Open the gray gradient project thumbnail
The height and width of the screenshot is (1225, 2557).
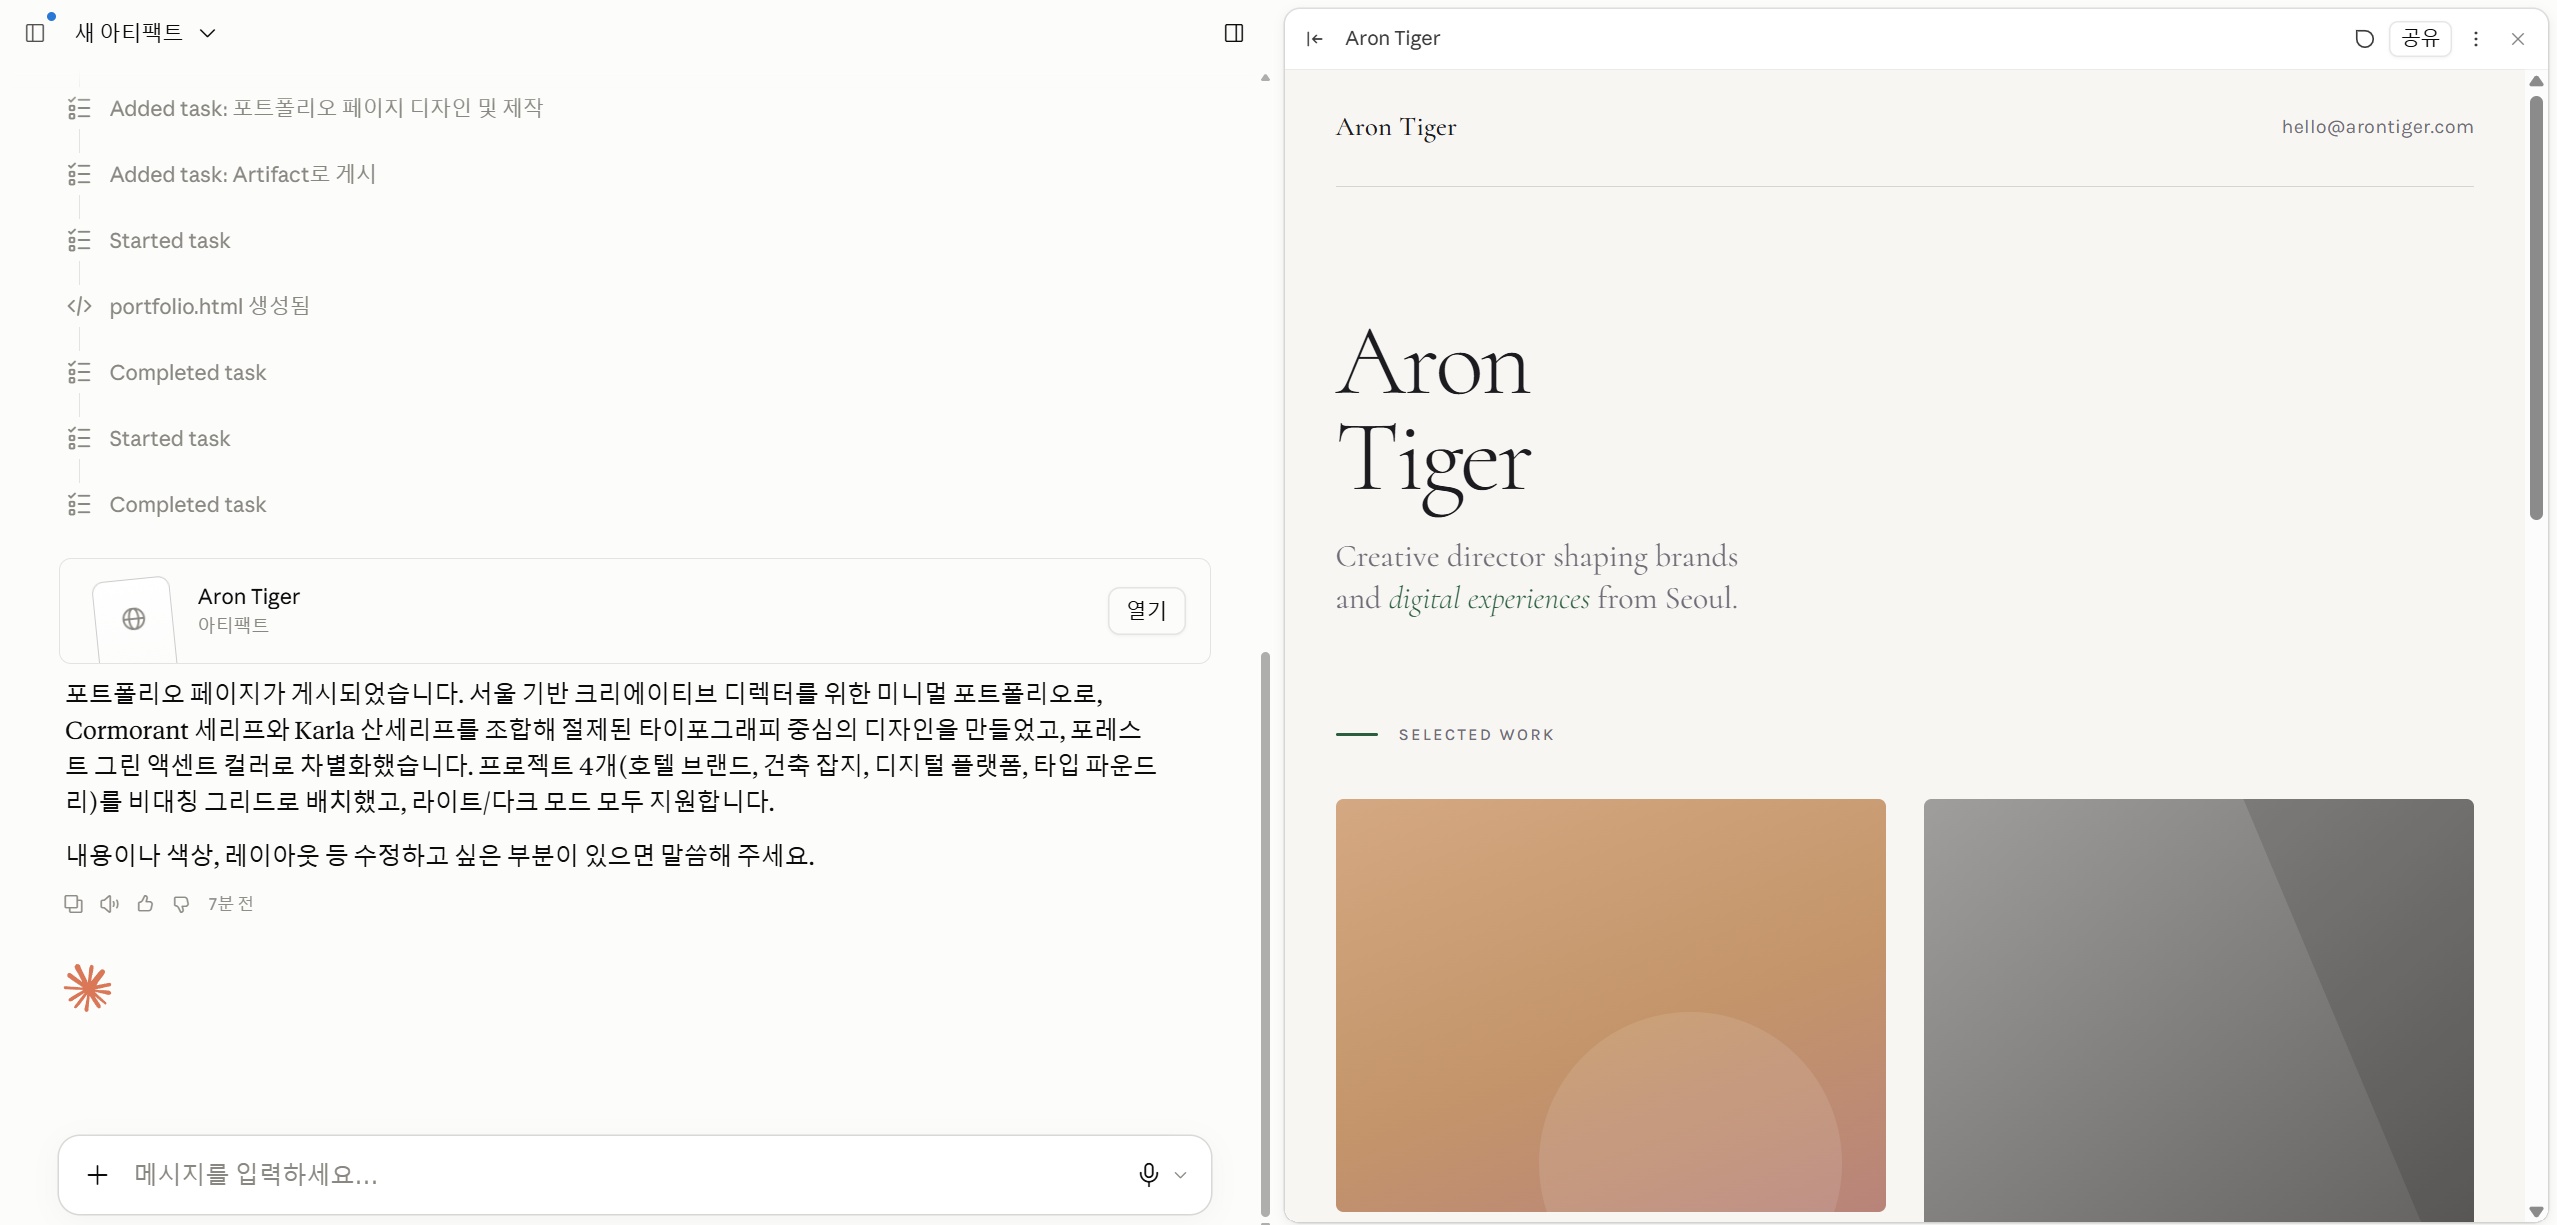2198,1010
